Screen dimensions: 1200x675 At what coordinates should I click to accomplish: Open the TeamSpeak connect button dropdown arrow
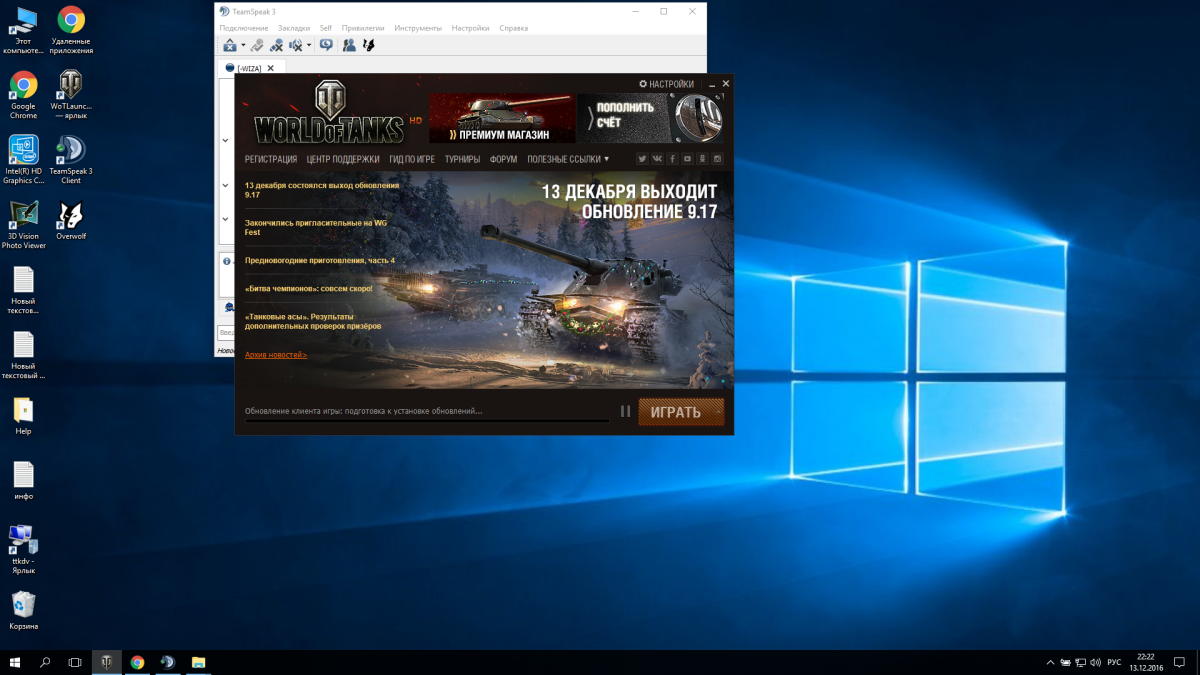click(243, 45)
